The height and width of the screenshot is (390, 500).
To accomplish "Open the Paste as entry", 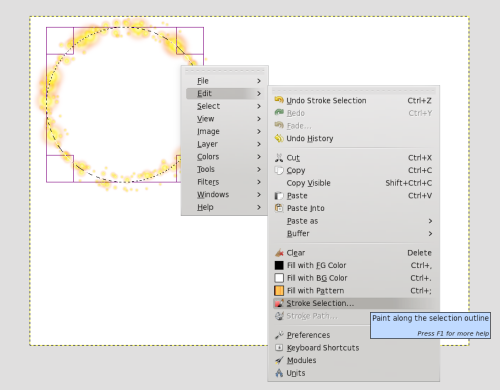I will [353, 221].
